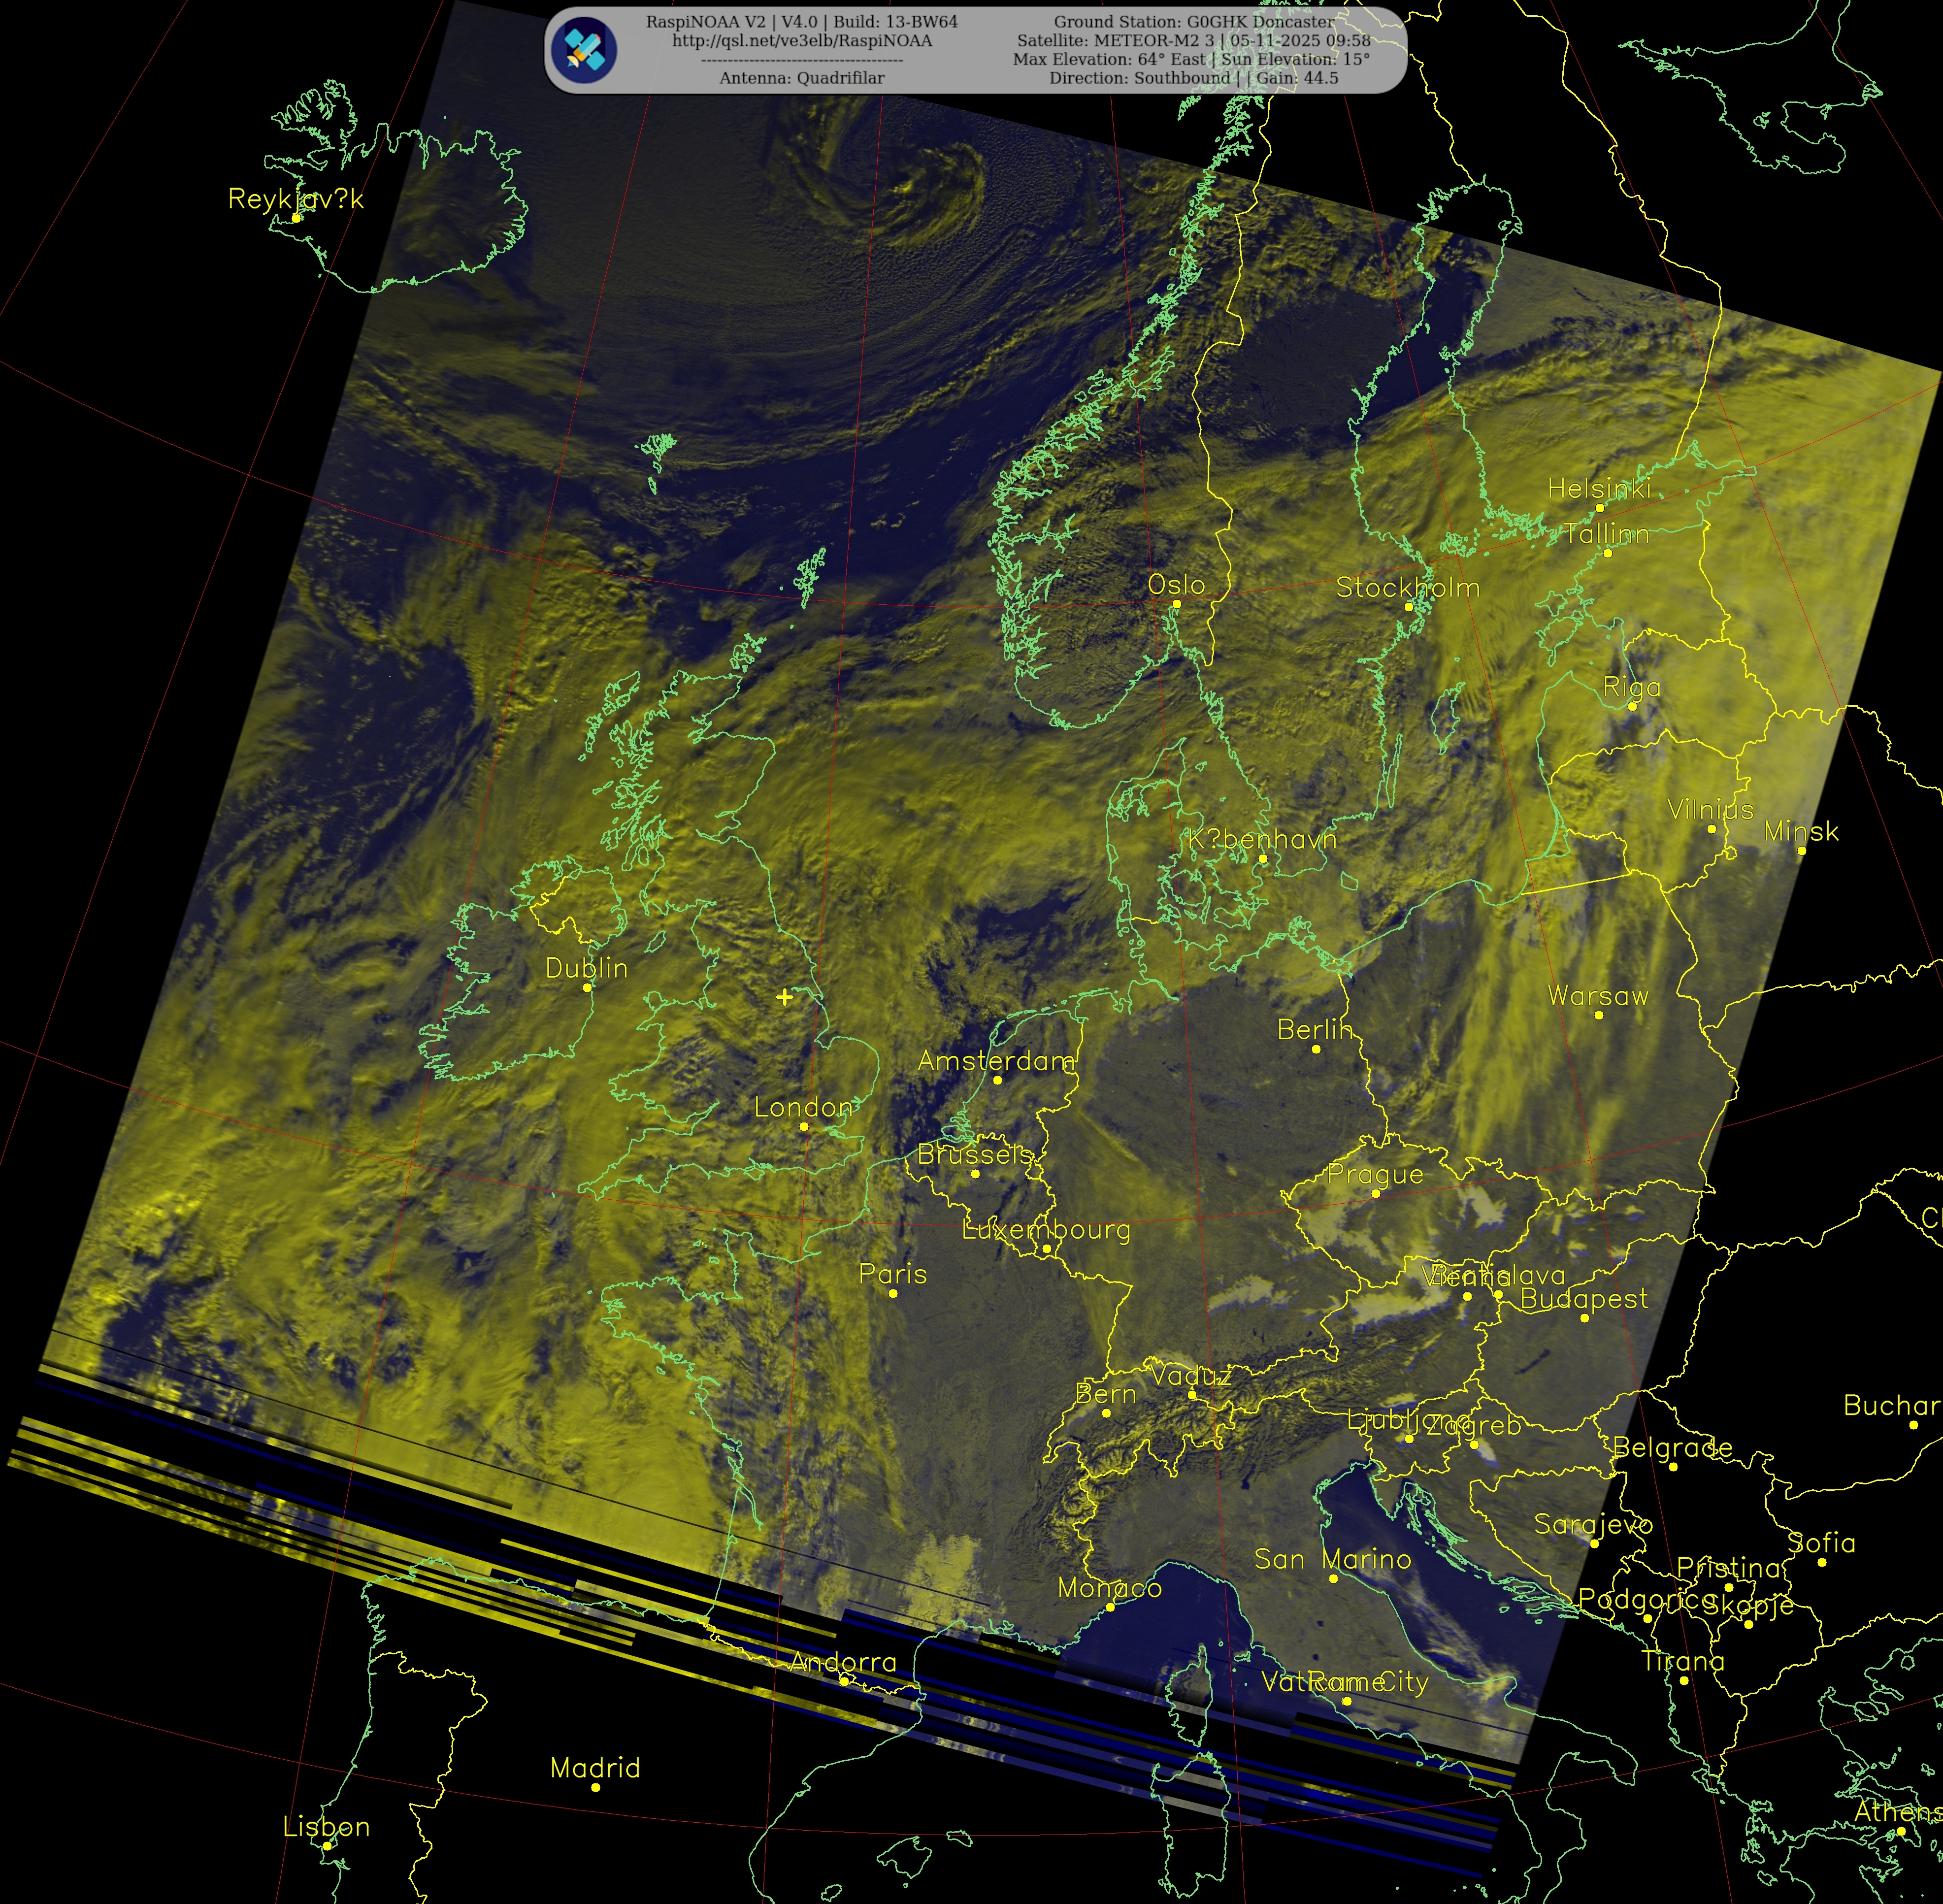Click the Helsinki city label
Screen dimensions: 1943x1904
(x=1599, y=489)
